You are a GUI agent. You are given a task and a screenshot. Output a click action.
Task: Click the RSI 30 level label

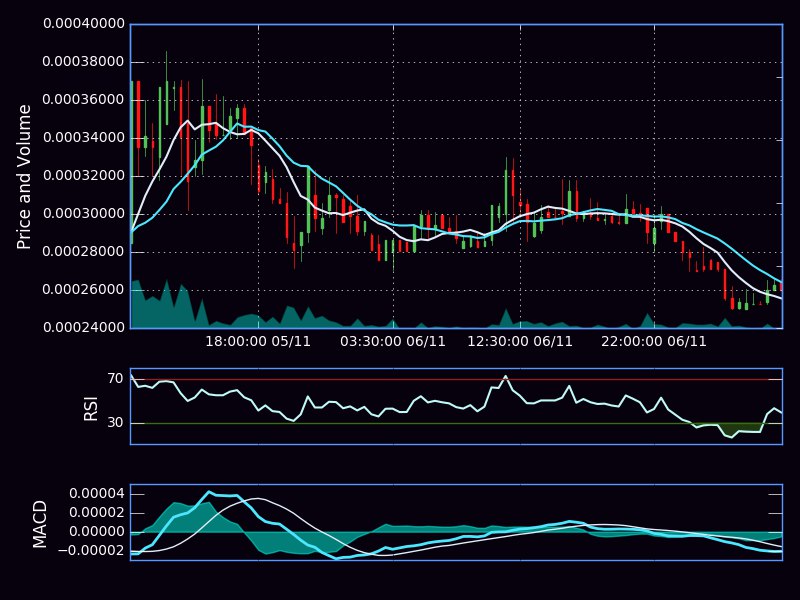[x=116, y=422]
